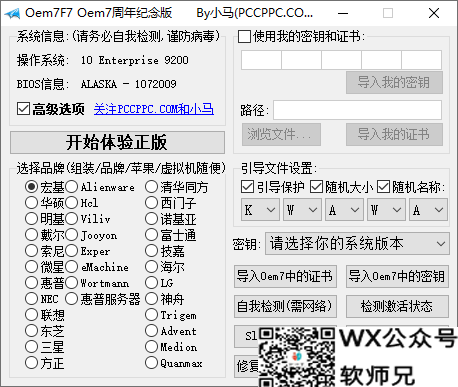Open the fifth boot name dropdown showing A

point(428,210)
